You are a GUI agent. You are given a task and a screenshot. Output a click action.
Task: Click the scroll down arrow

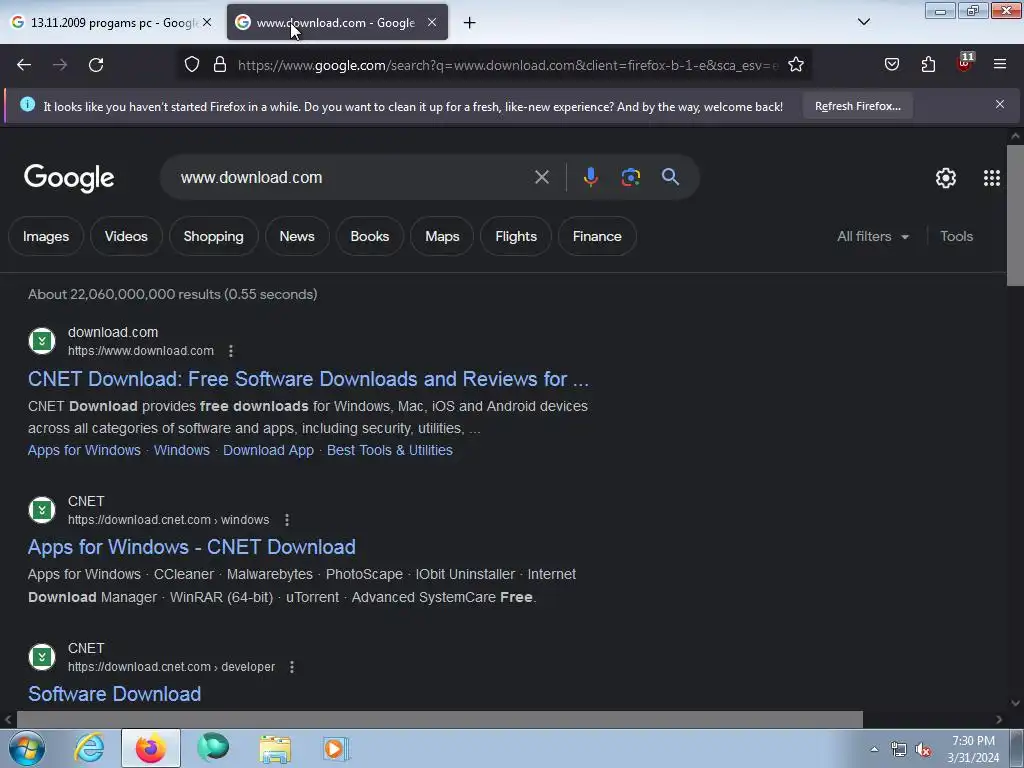pos(1015,703)
